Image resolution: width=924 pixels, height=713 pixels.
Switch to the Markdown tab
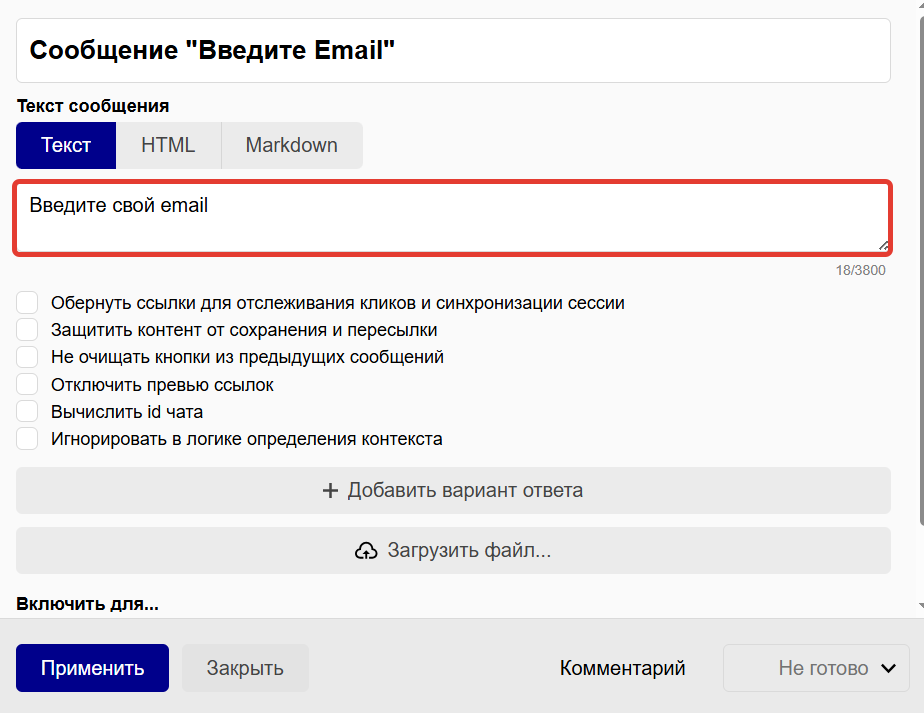[291, 145]
